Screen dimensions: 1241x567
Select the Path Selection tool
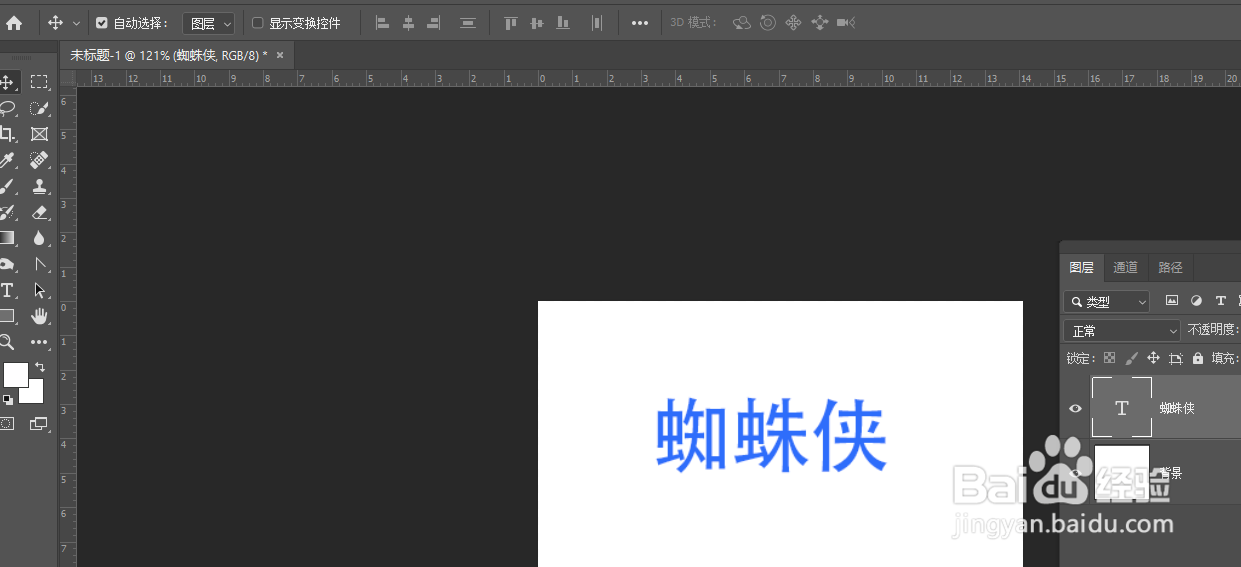(x=39, y=290)
